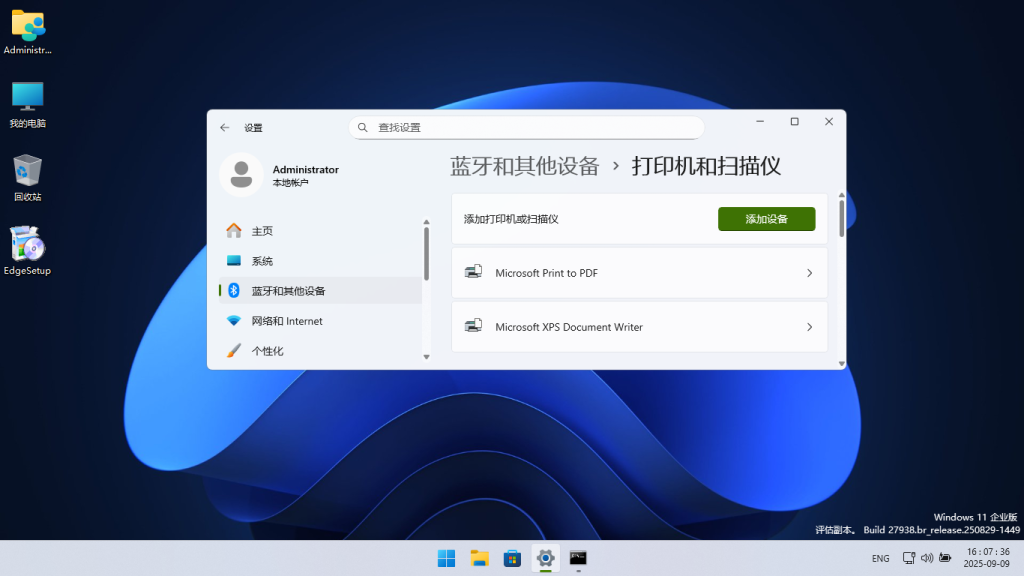Open 主页 home page in sidebar
This screenshot has width=1024, height=576.
pyautogui.click(x=320, y=231)
